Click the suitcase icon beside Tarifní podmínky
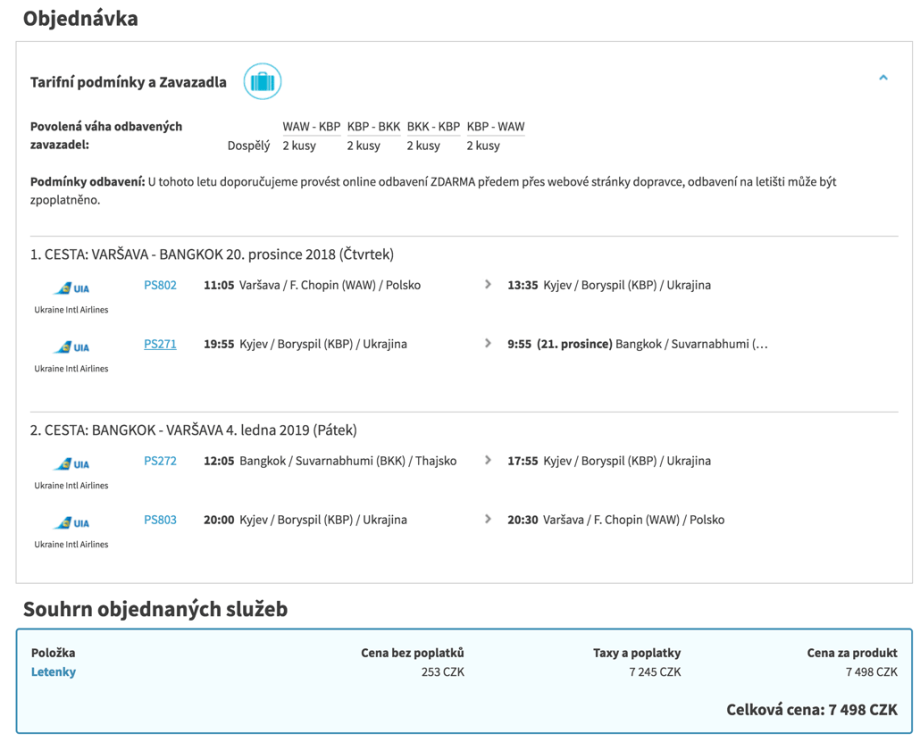 coord(262,81)
